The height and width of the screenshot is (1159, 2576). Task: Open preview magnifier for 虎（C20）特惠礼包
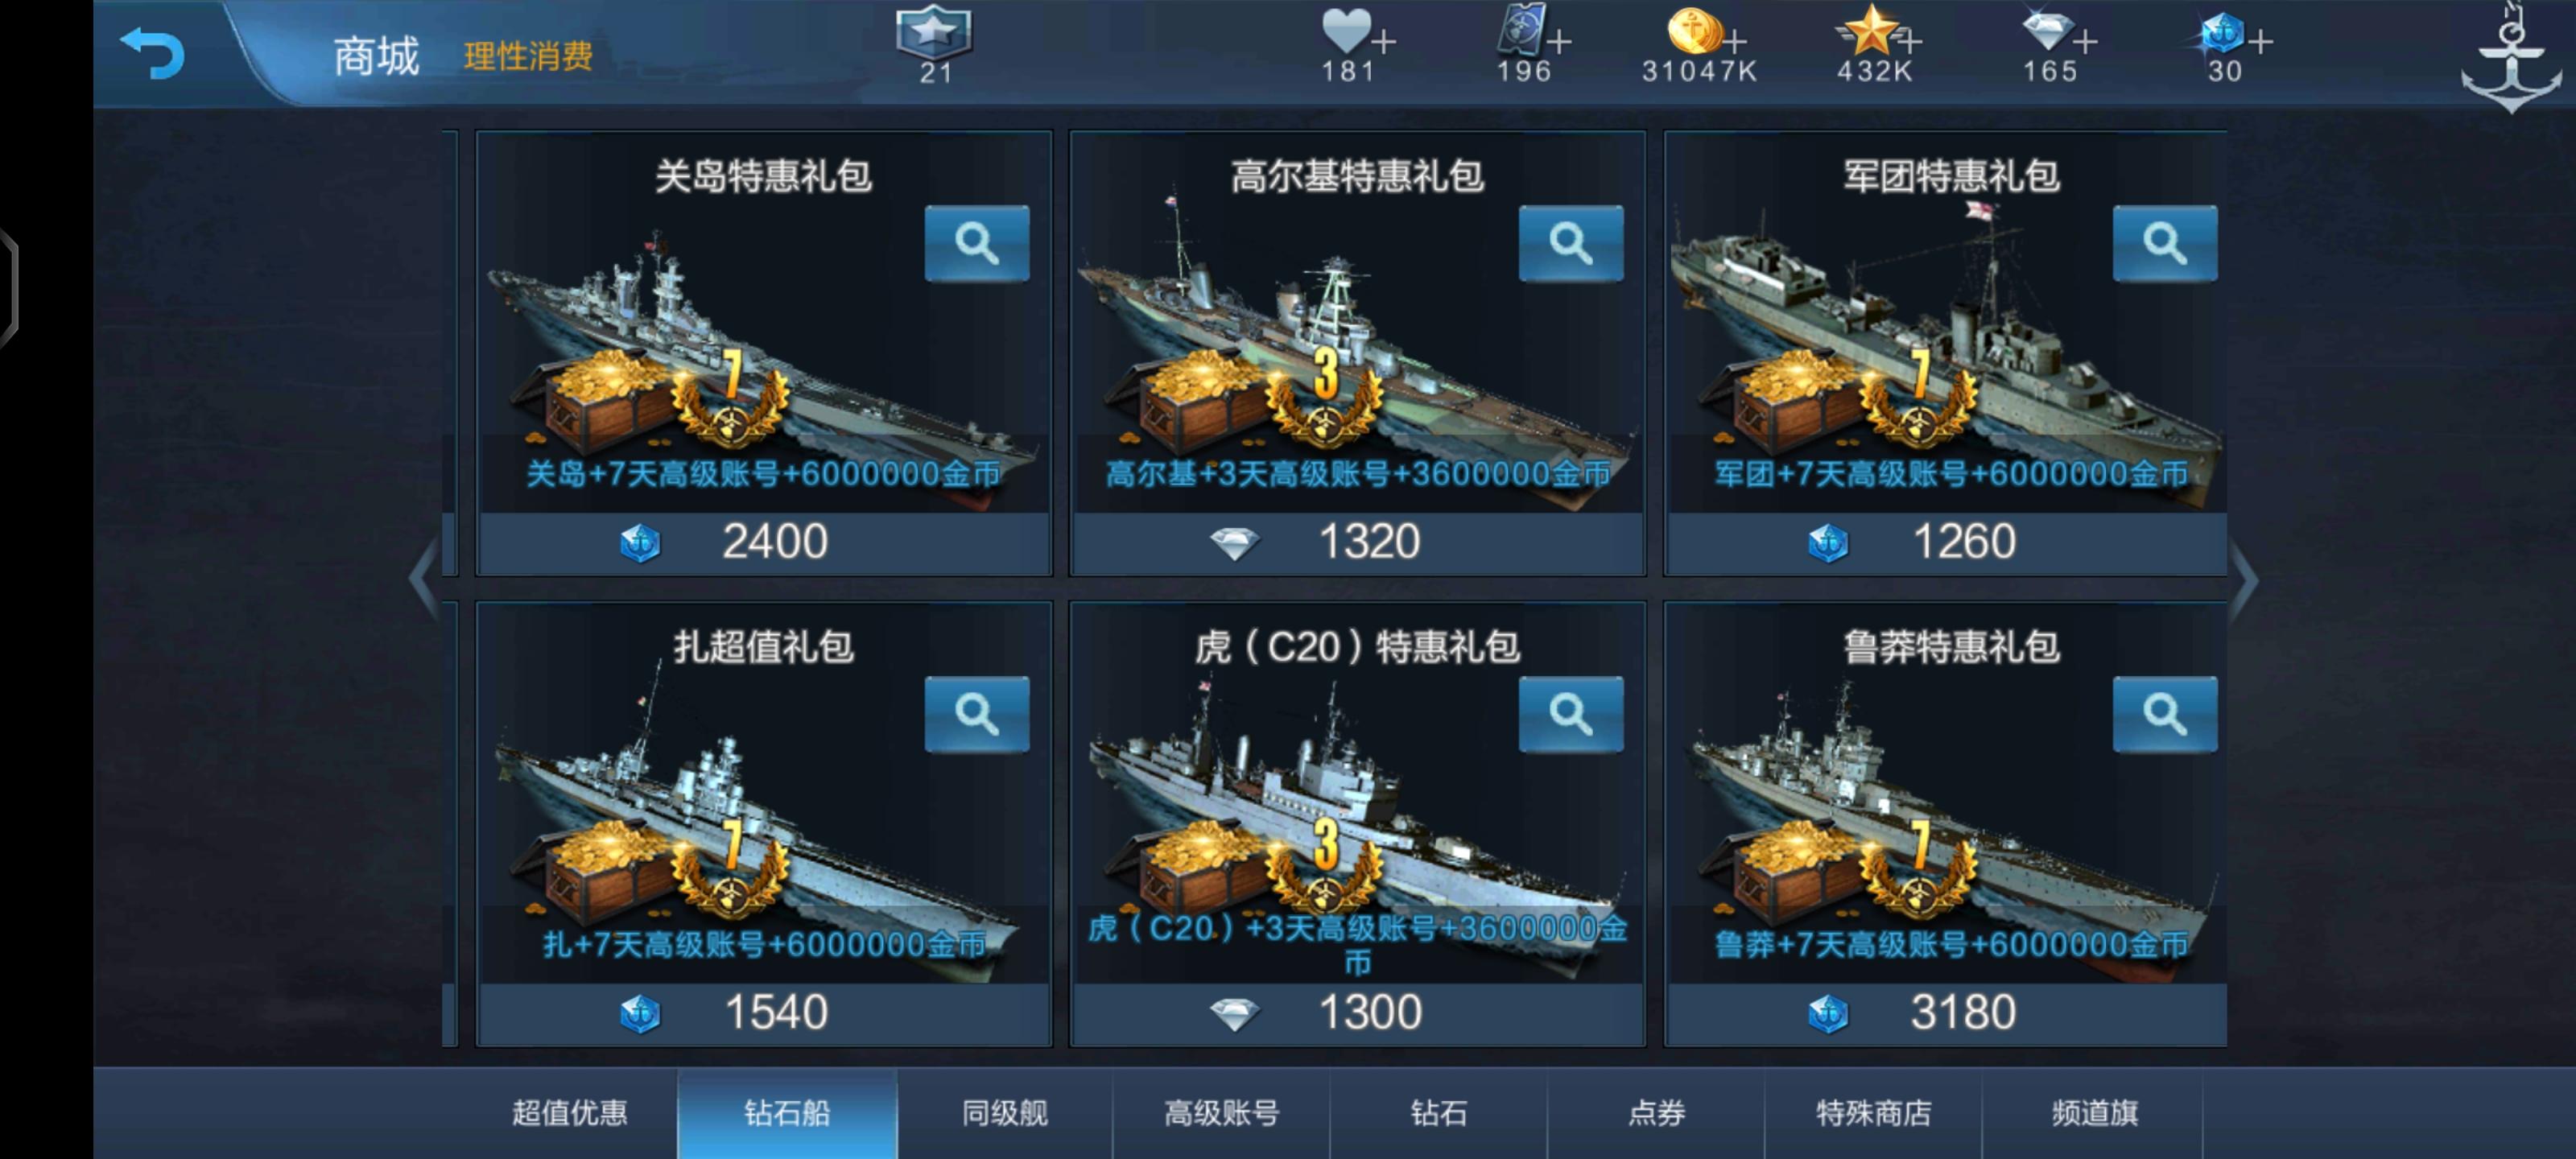pos(1570,714)
